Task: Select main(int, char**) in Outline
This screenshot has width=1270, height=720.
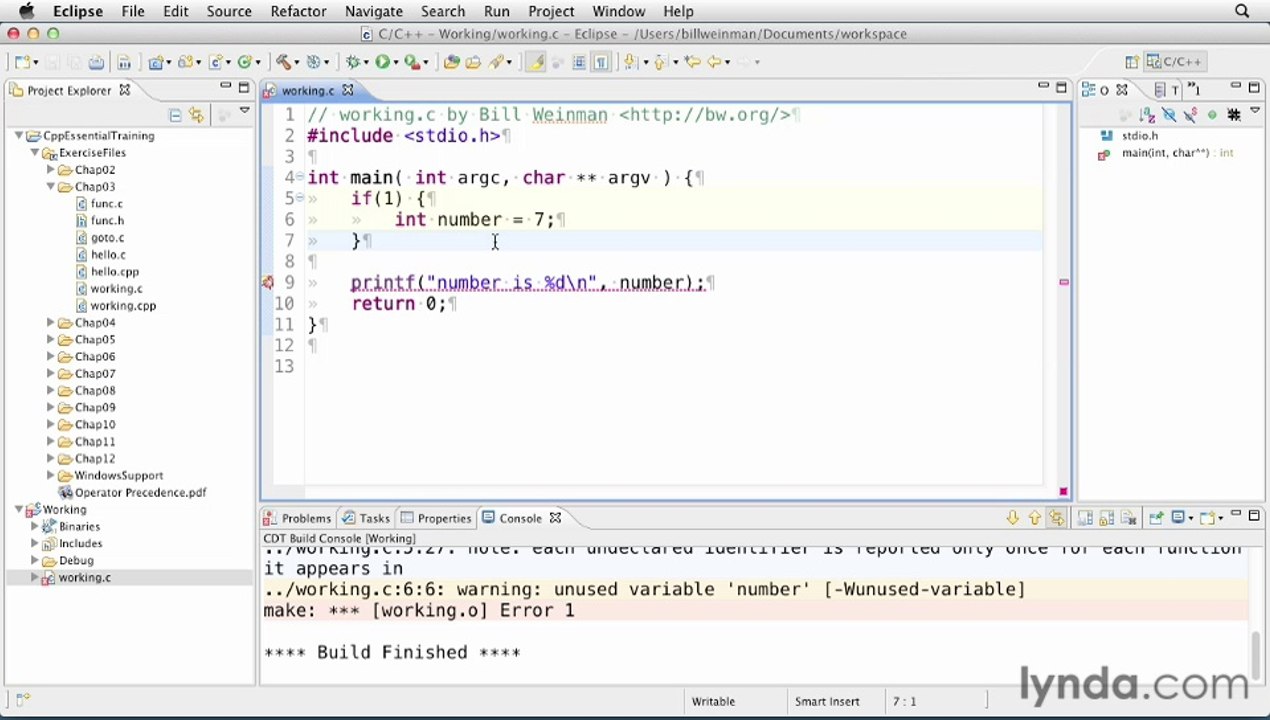Action: (x=1166, y=154)
